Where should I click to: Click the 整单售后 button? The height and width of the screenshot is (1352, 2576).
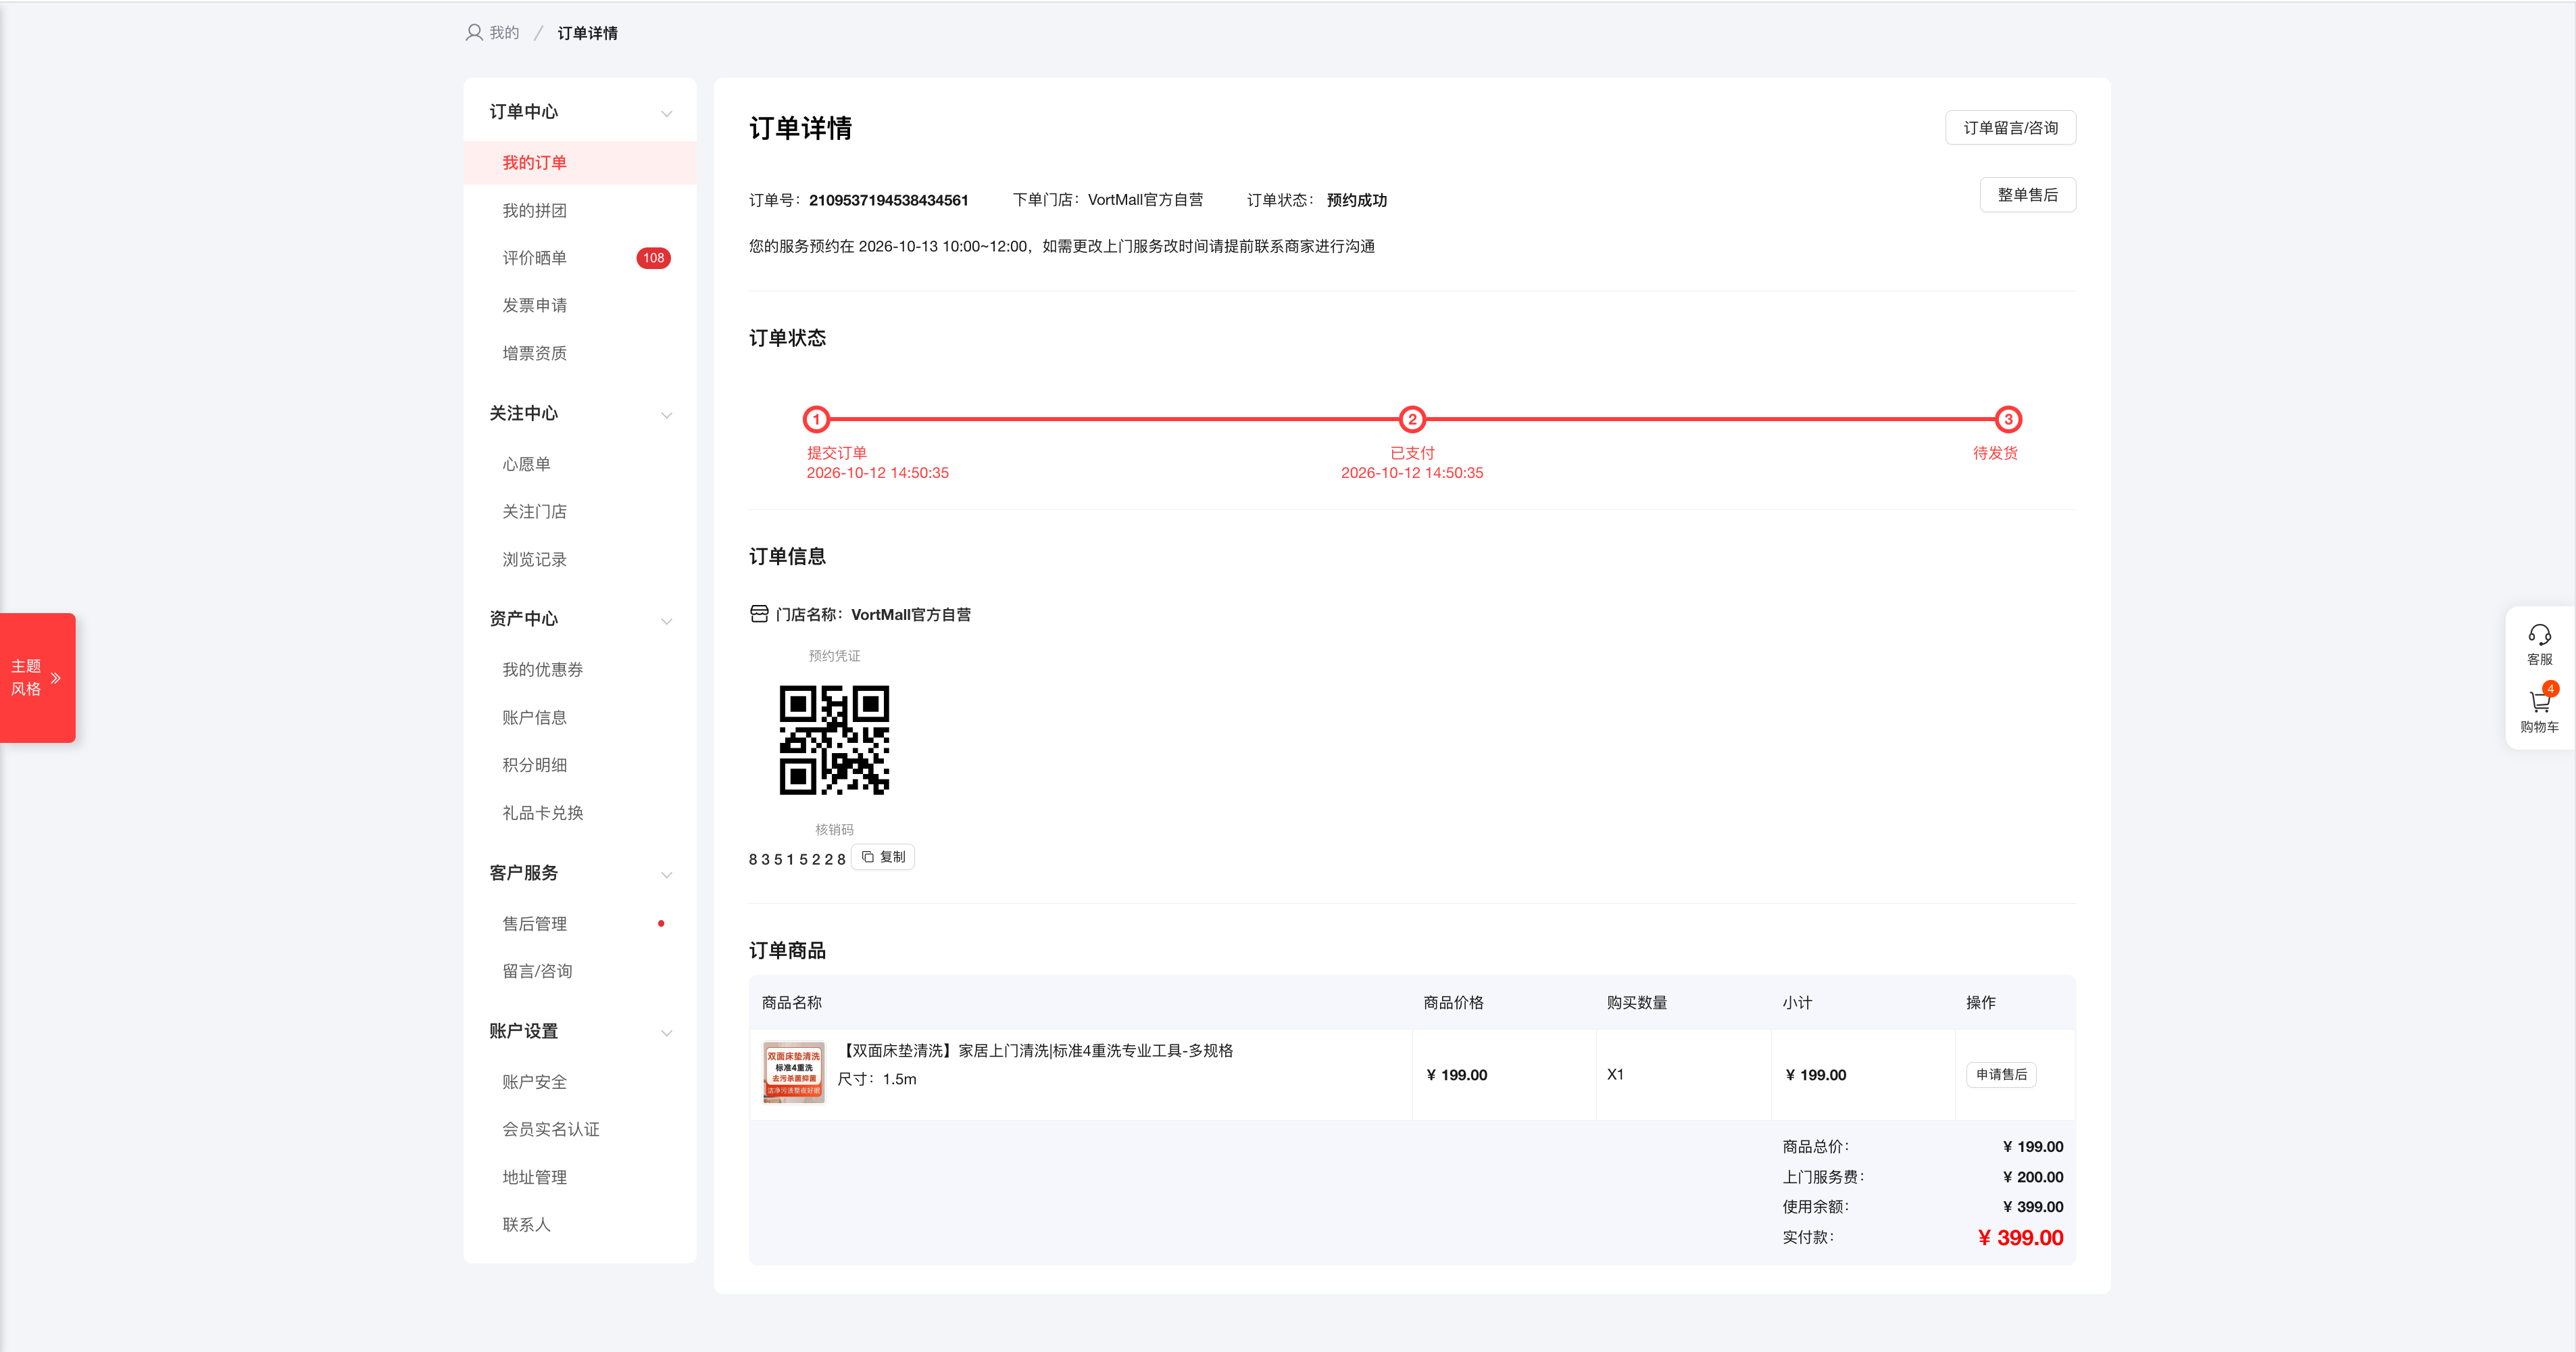[2027, 195]
